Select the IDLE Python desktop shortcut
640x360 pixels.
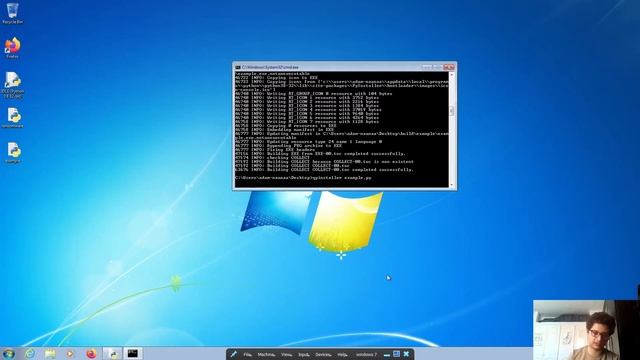click(x=13, y=85)
